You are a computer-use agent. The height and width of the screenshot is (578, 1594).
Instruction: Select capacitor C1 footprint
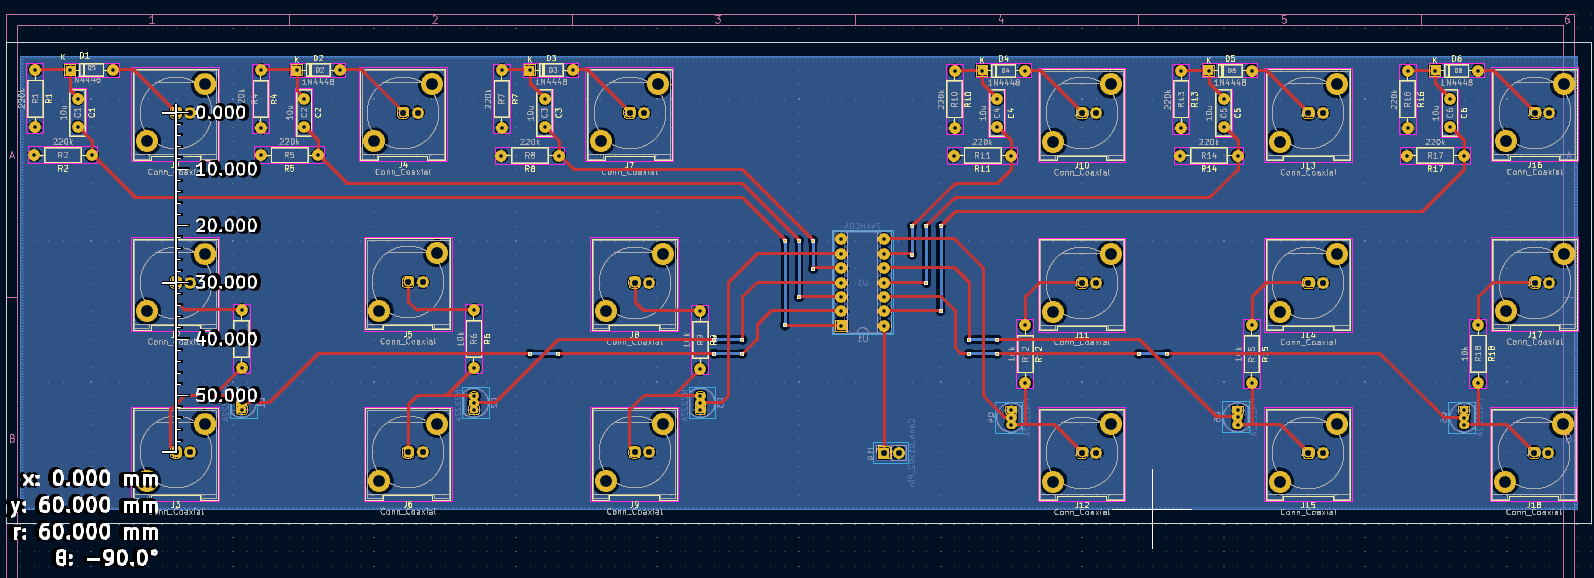tap(78, 113)
